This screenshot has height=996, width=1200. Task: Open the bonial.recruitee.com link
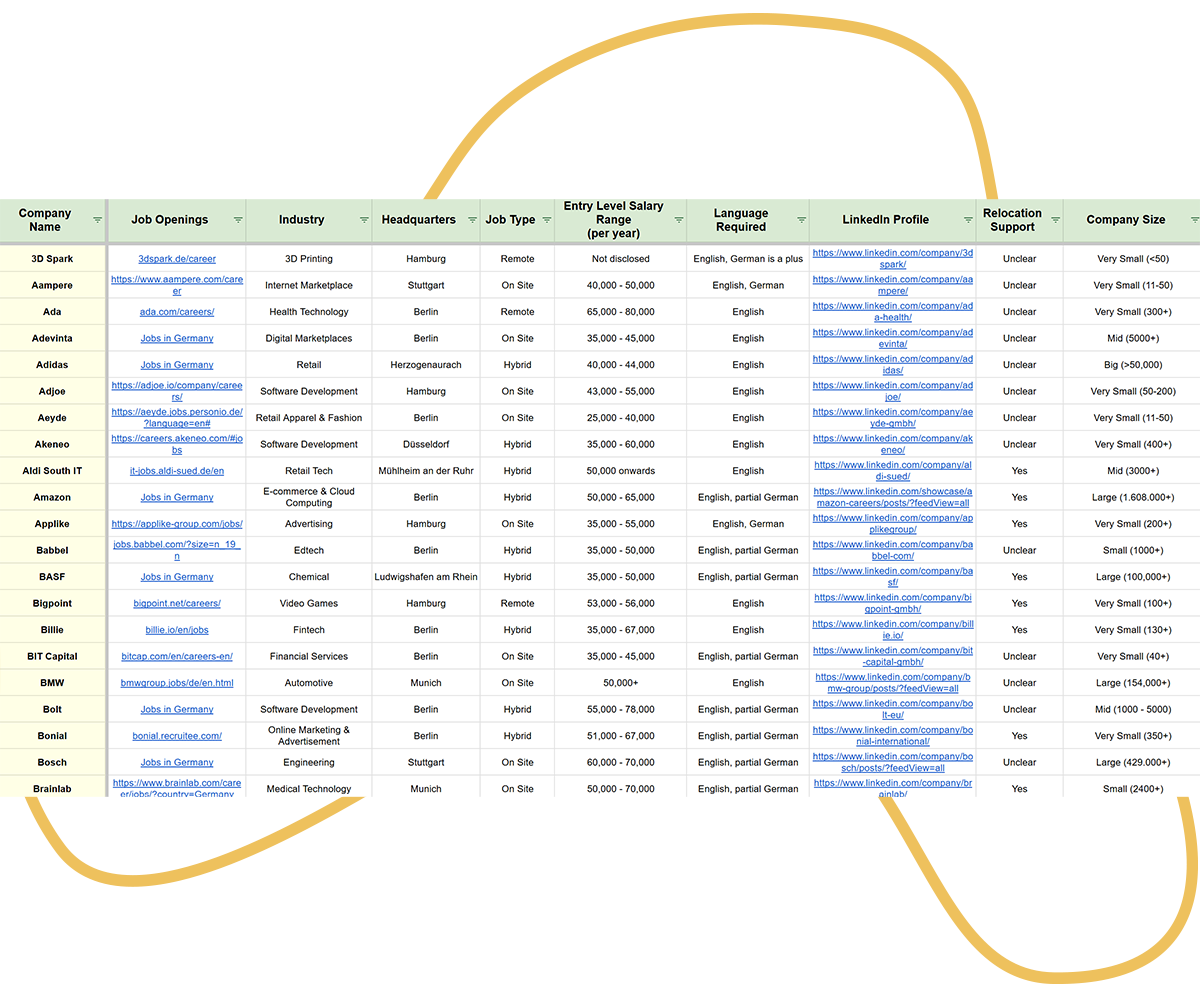click(x=177, y=736)
